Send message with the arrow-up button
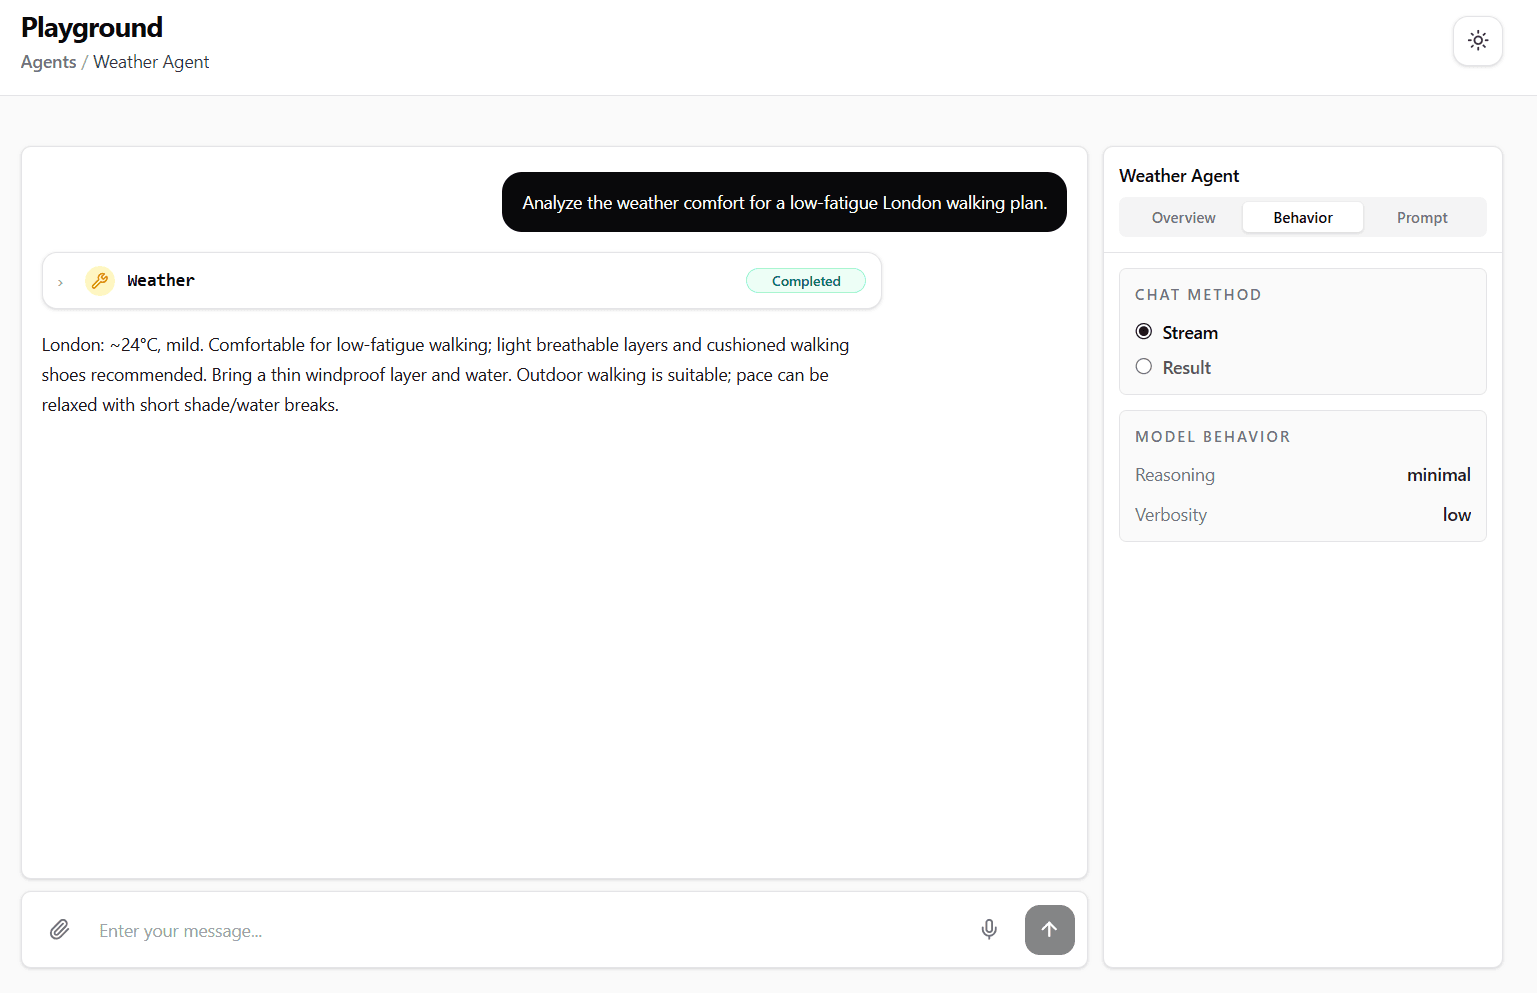Image resolution: width=1537 pixels, height=993 pixels. [x=1049, y=930]
